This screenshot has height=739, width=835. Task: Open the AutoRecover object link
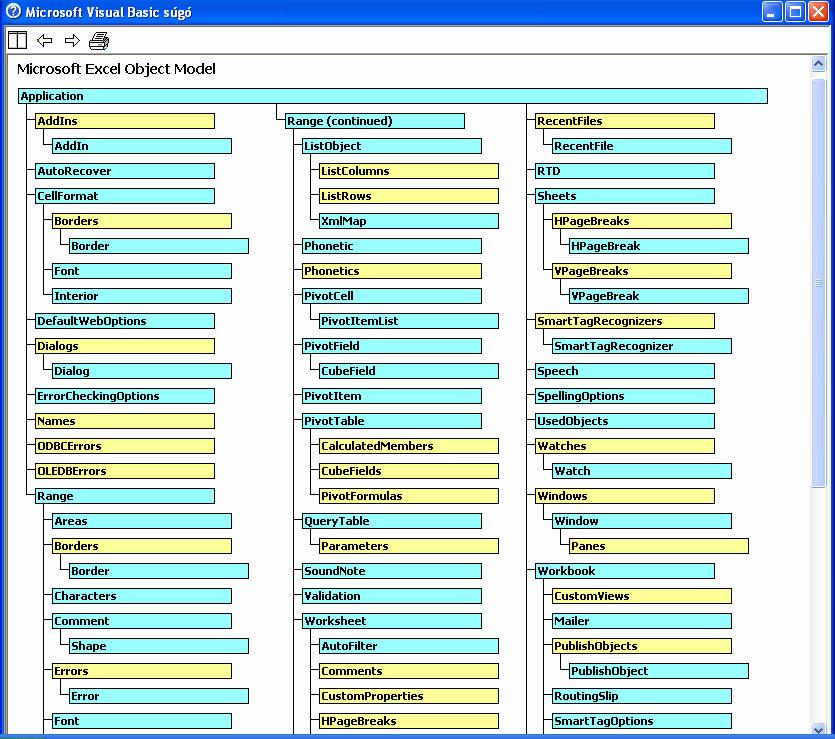coord(125,171)
